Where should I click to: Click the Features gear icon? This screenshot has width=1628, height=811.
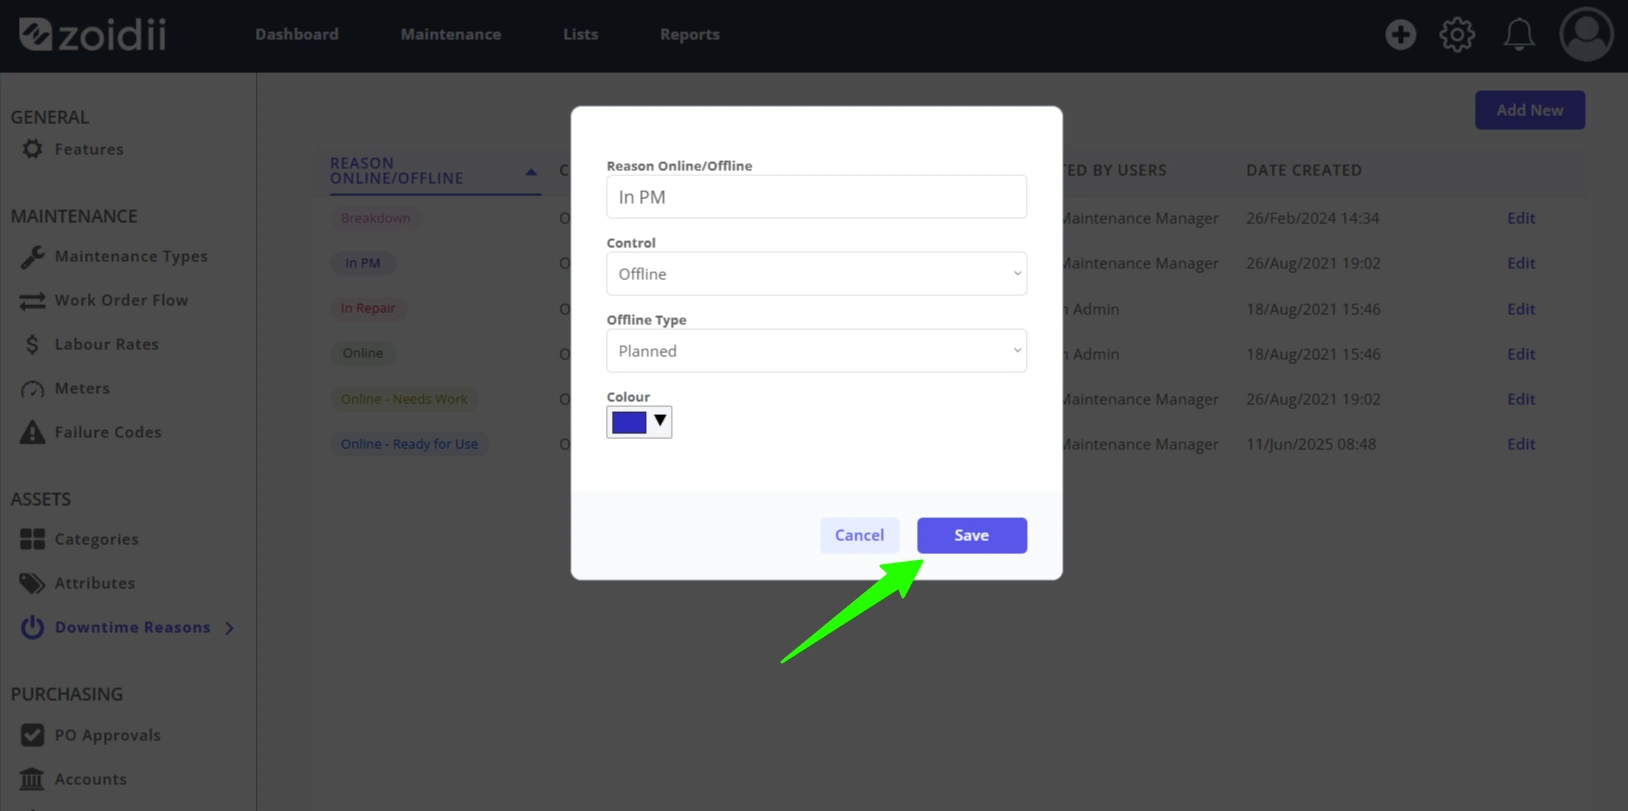pos(32,149)
